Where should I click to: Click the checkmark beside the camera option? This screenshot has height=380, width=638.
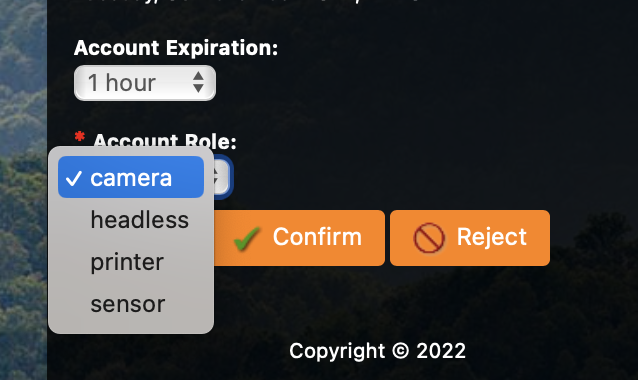(74, 178)
